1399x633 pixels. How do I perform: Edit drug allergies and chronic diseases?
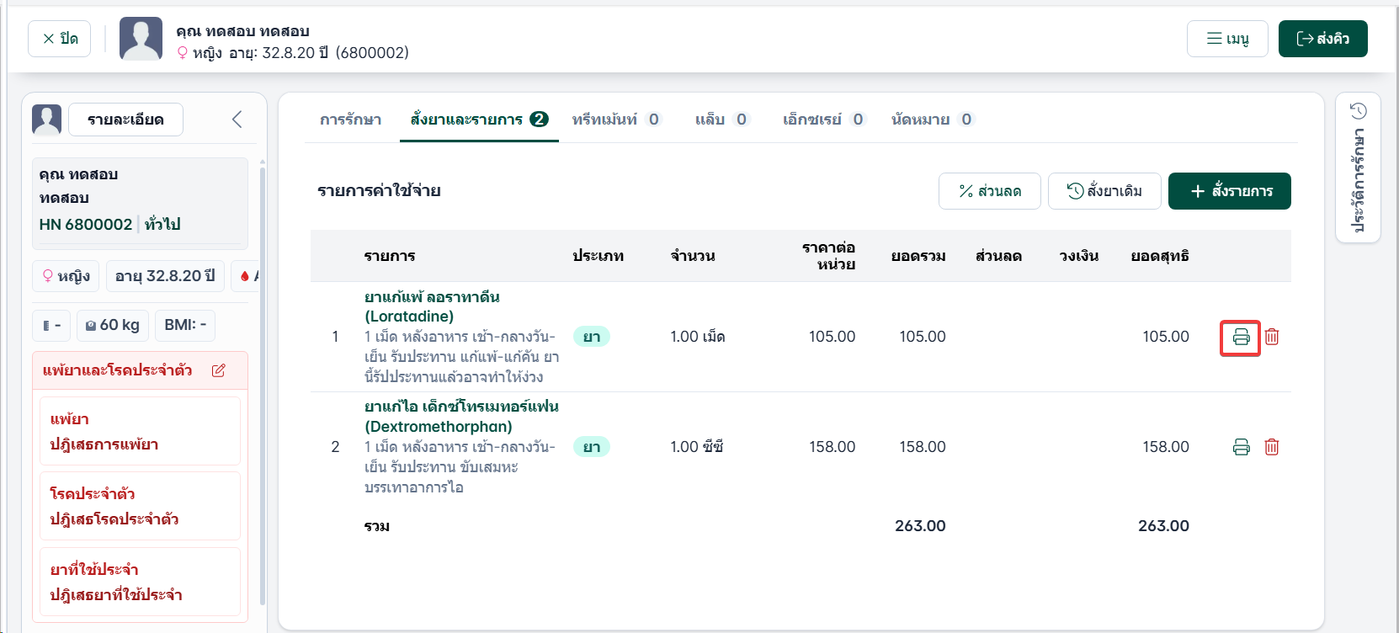(219, 370)
